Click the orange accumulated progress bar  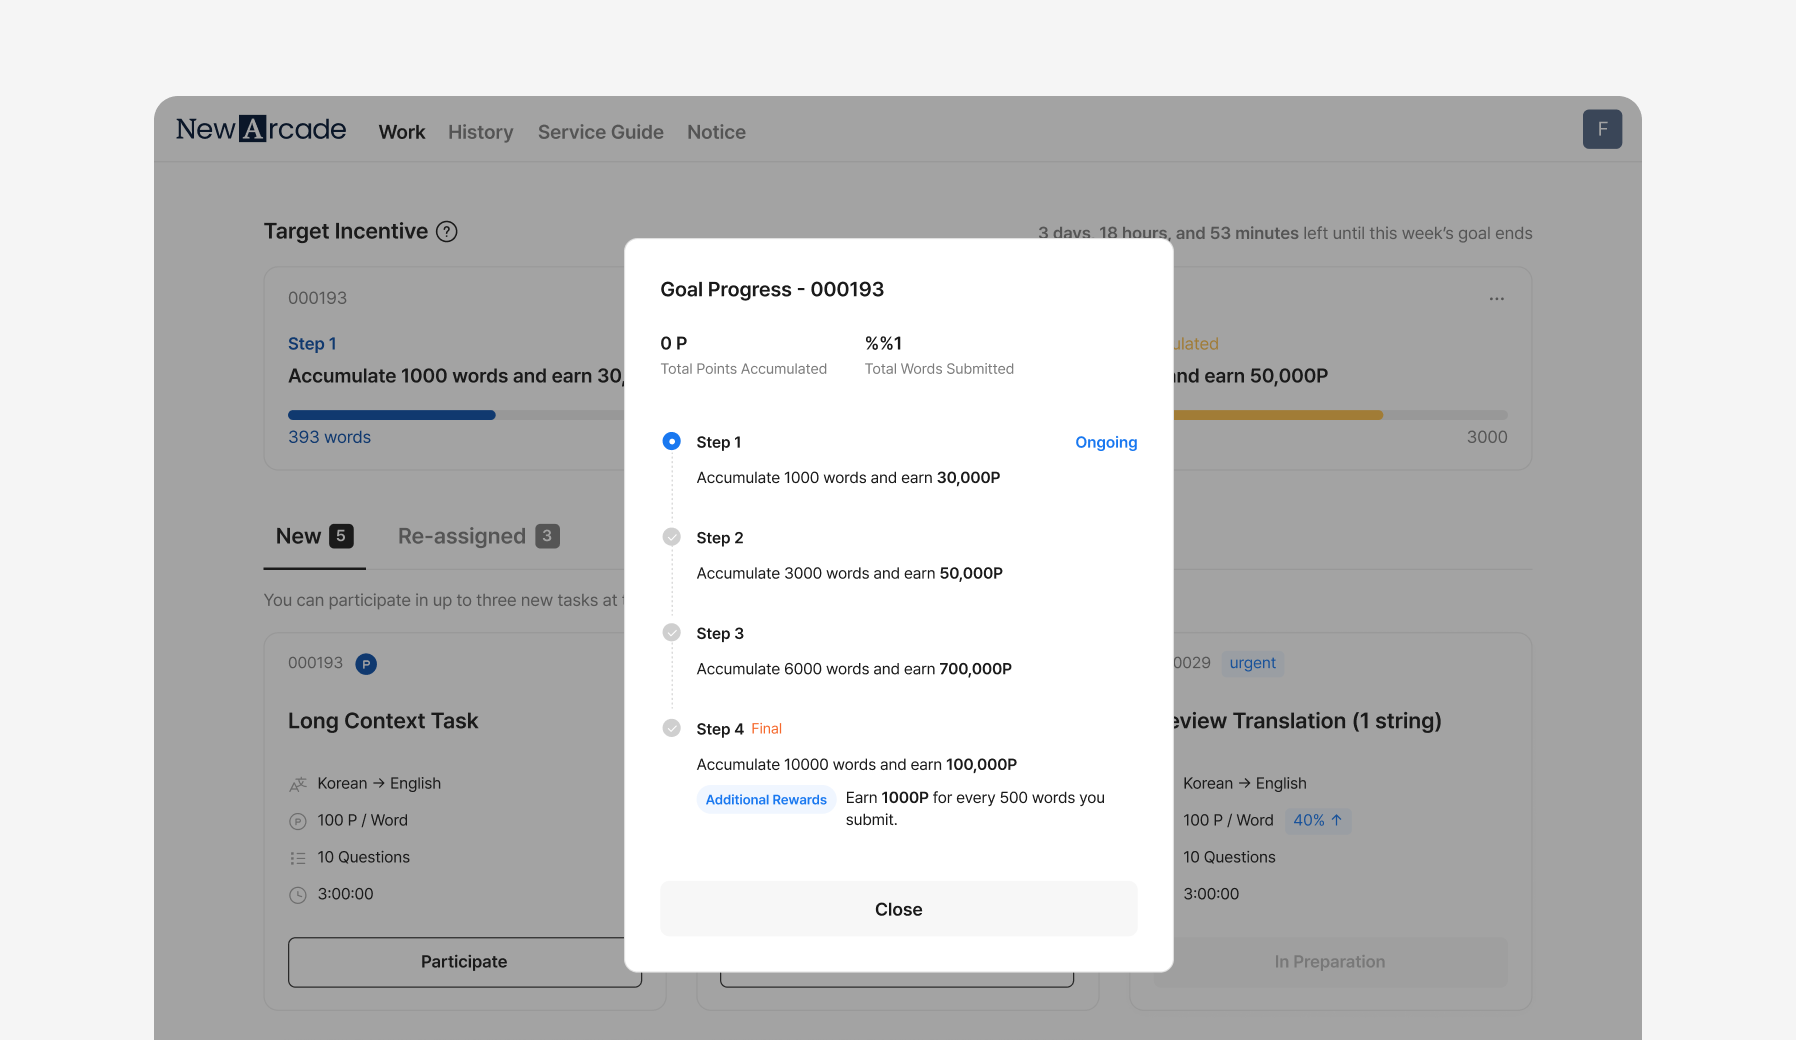click(1278, 415)
